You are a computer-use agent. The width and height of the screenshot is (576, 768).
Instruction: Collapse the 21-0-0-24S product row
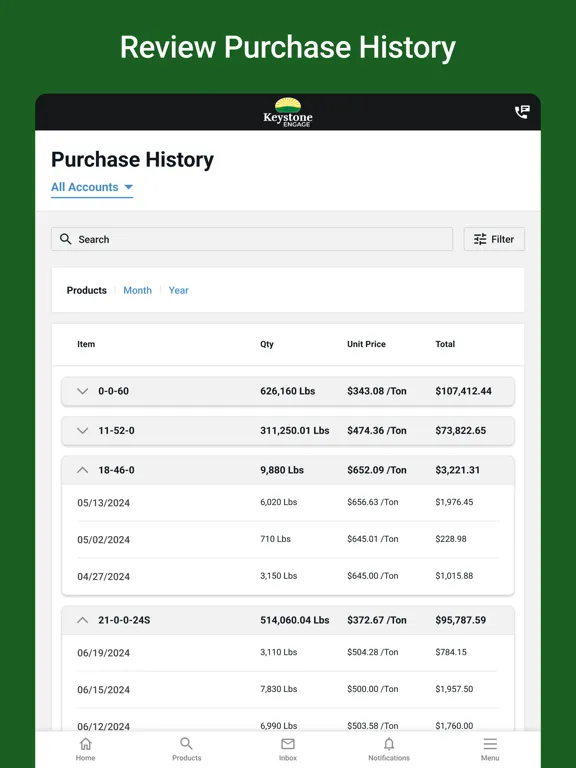click(288, 620)
